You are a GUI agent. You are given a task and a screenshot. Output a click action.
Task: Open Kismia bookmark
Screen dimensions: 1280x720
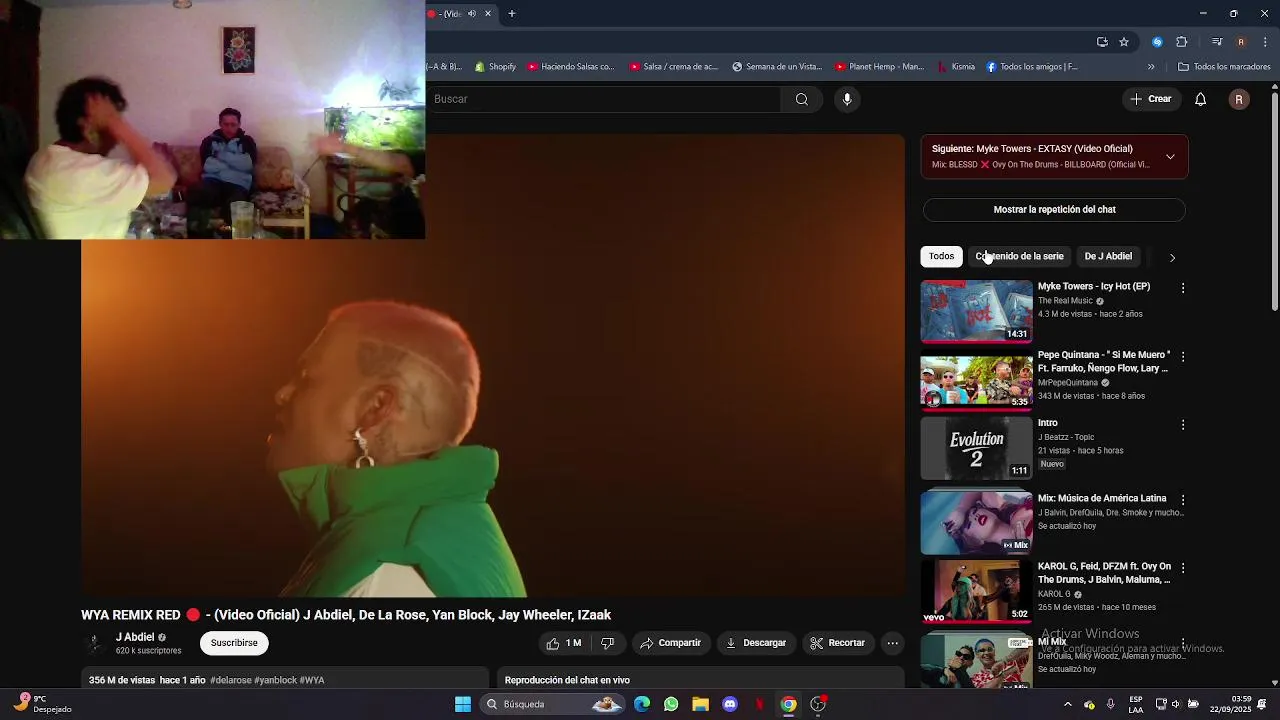[x=956, y=67]
